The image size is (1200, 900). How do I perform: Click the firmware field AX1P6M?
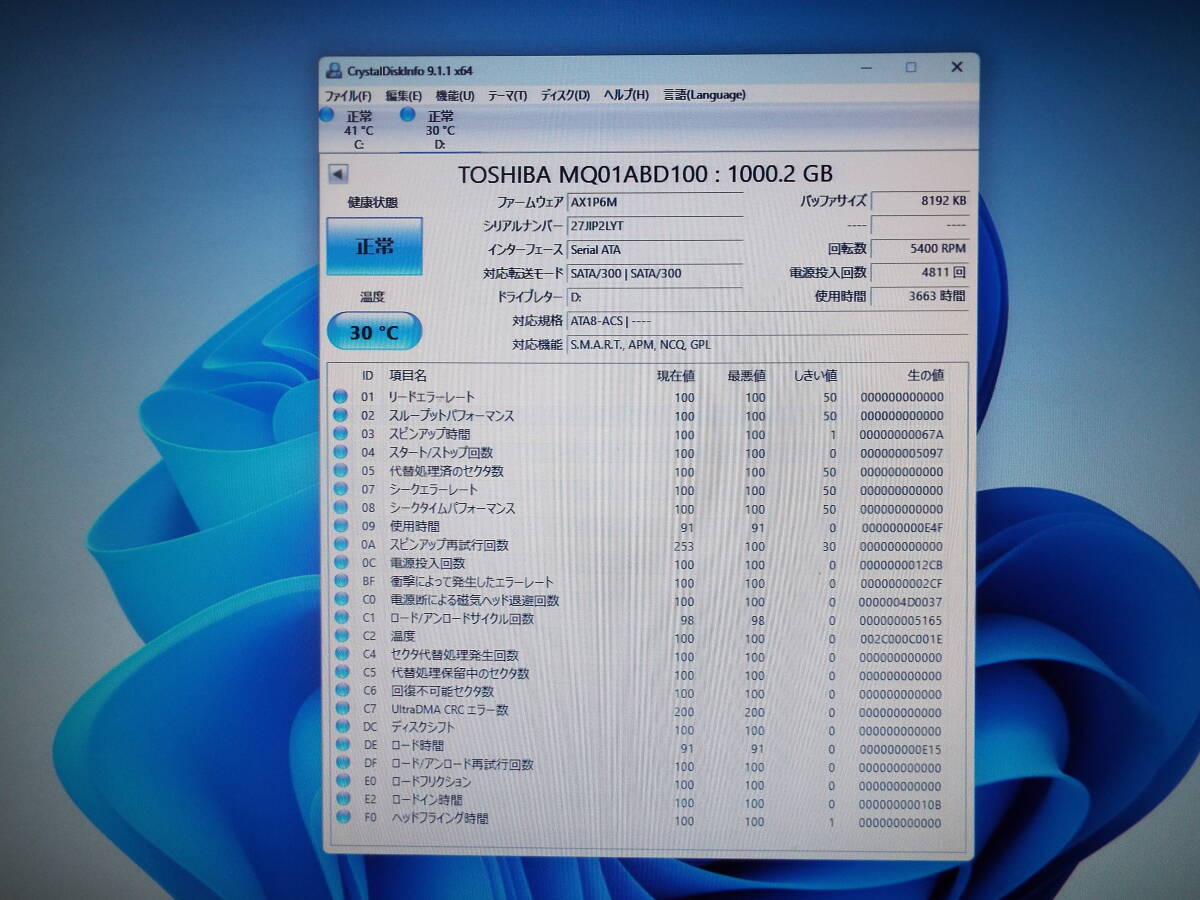655,202
